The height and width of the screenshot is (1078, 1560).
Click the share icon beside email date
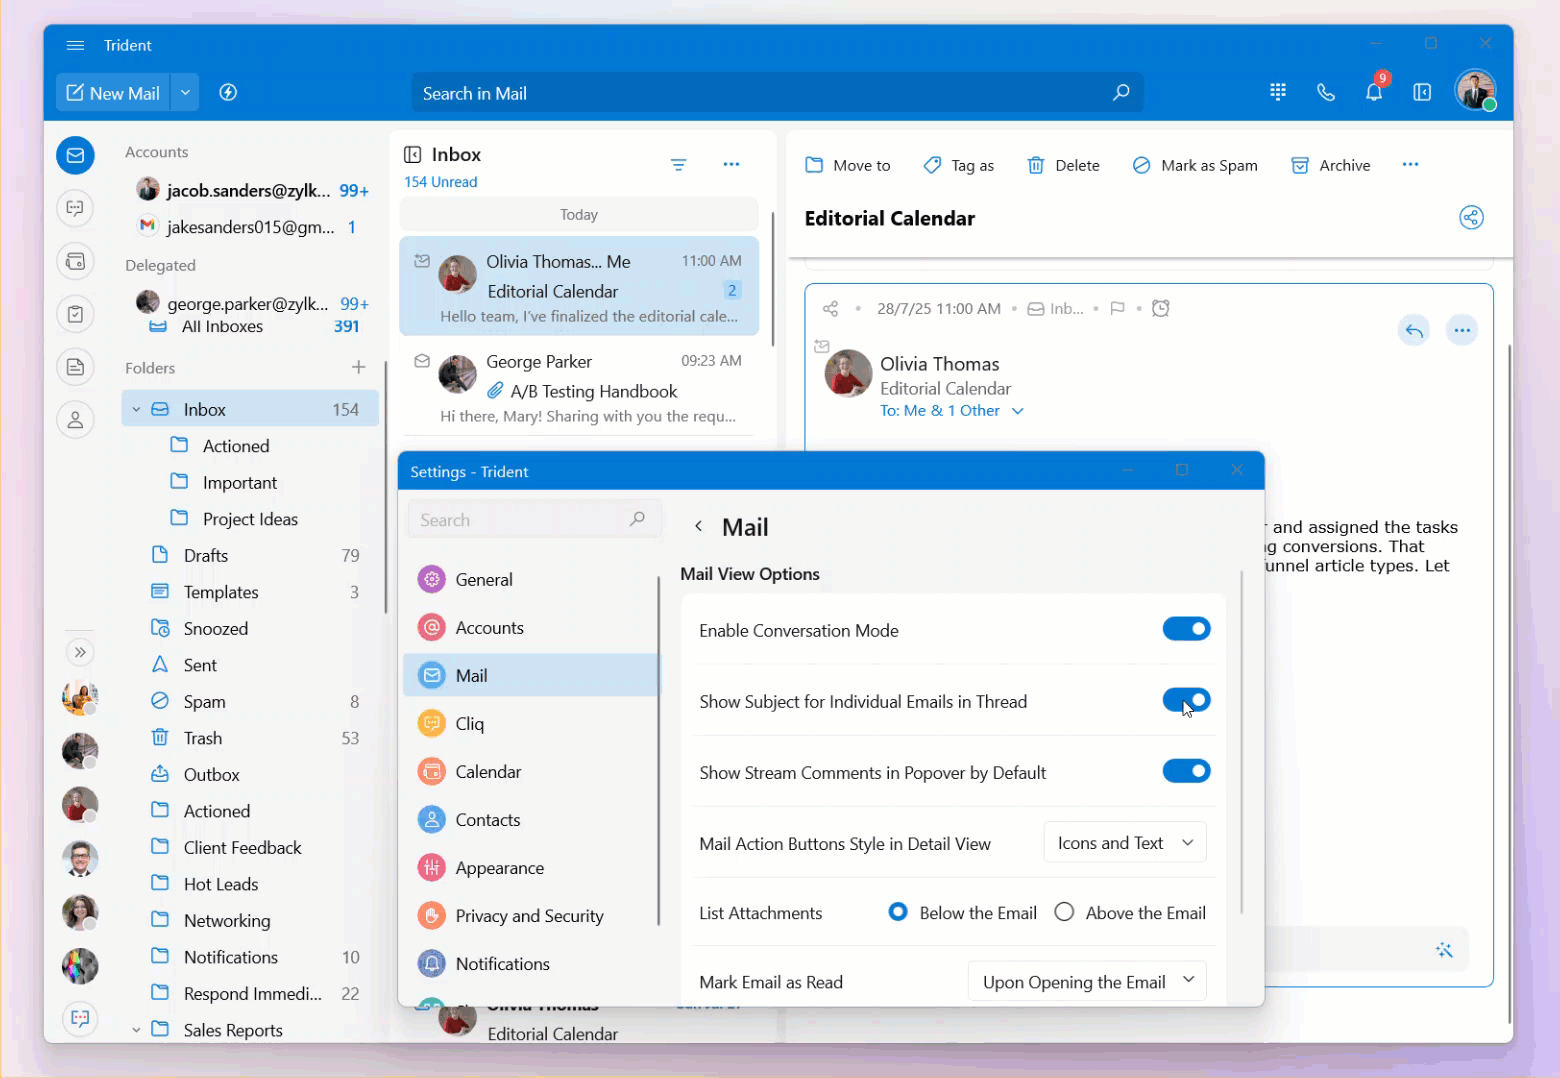click(830, 309)
